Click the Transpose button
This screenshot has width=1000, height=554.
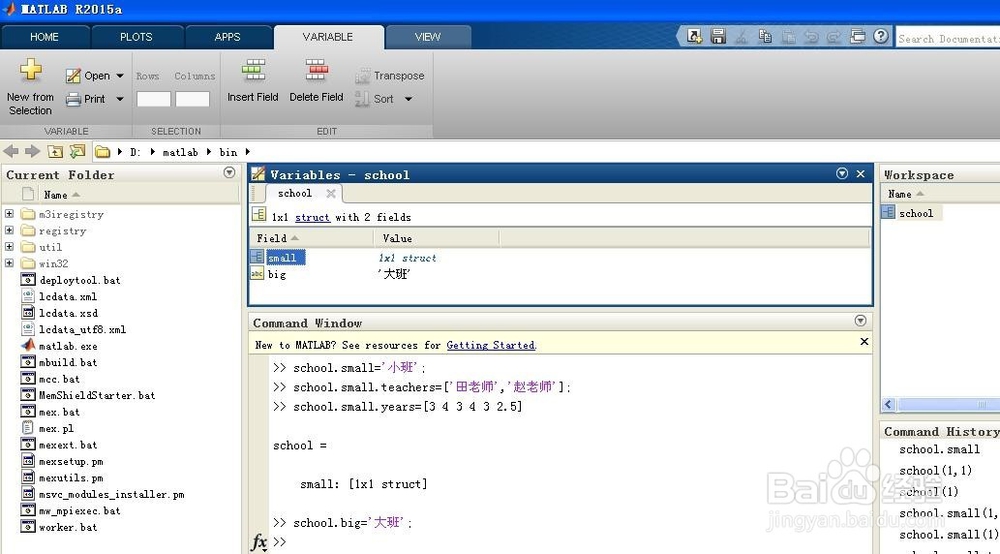(x=390, y=76)
